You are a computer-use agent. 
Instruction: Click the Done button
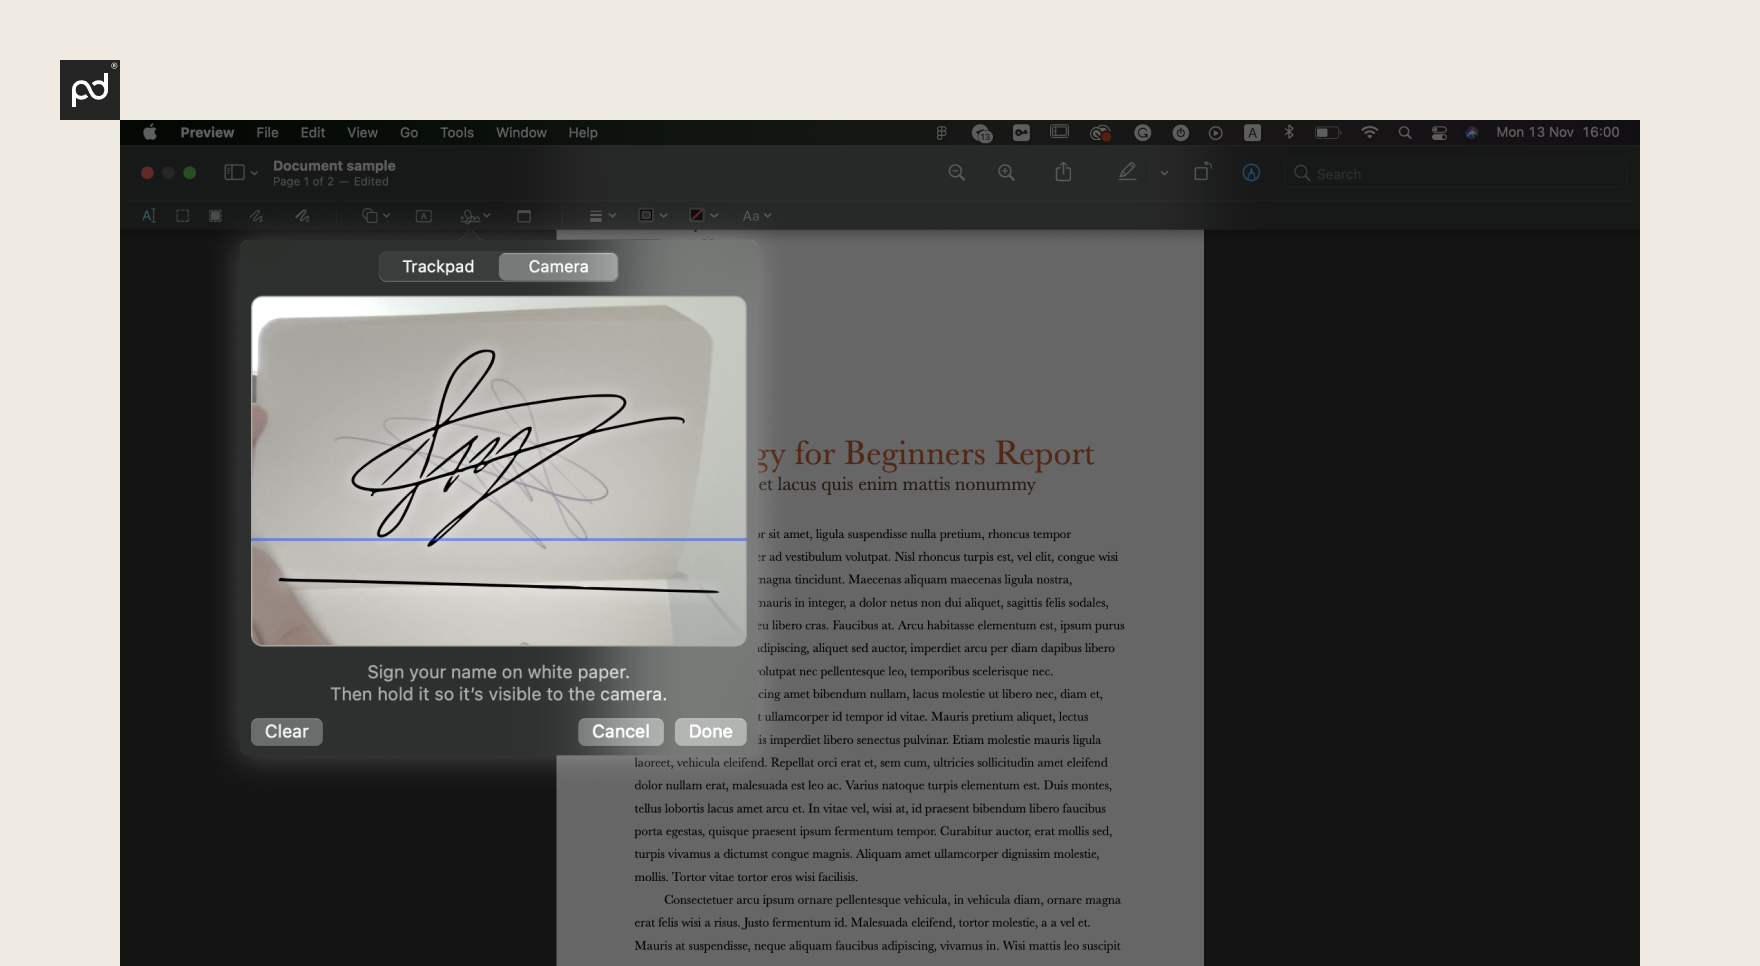710,731
